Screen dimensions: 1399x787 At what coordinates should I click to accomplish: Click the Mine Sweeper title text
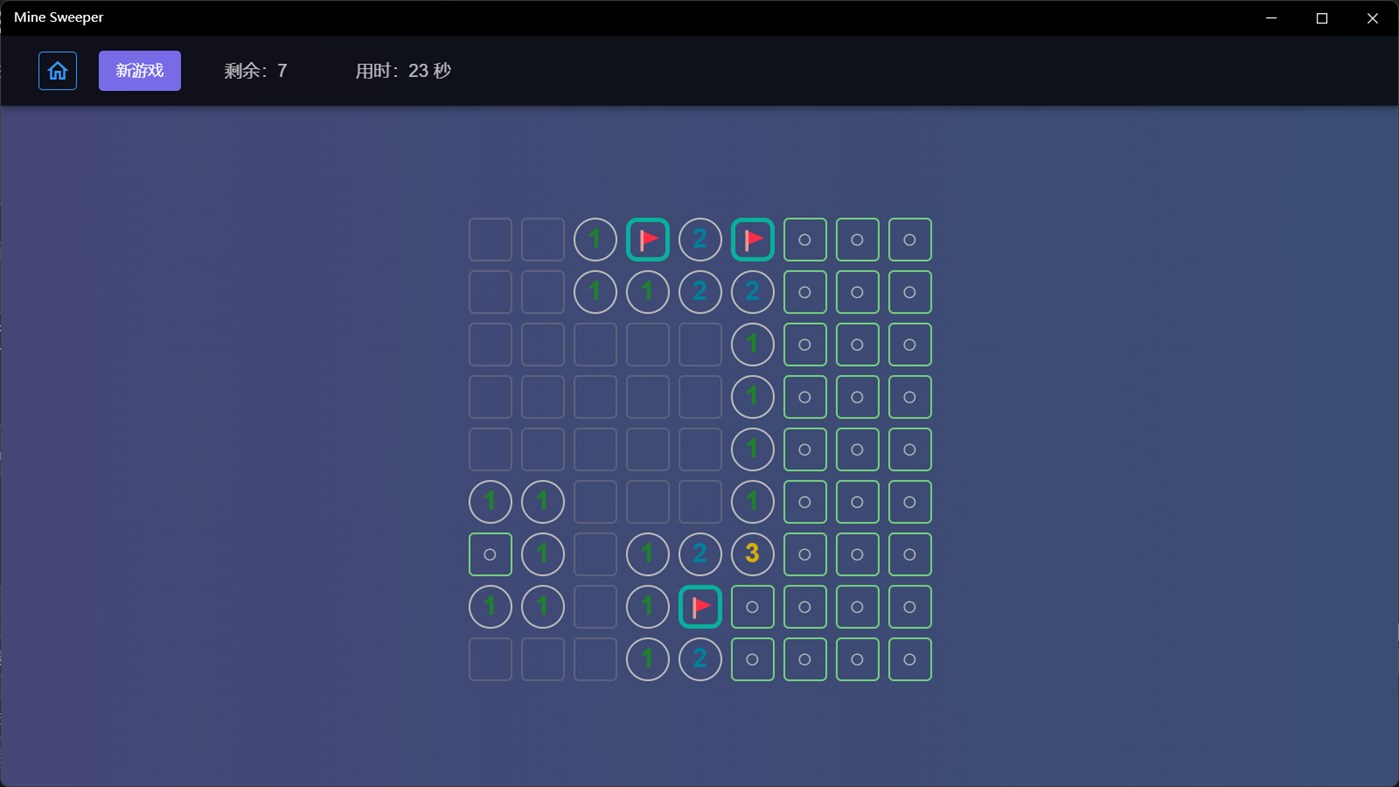[58, 17]
